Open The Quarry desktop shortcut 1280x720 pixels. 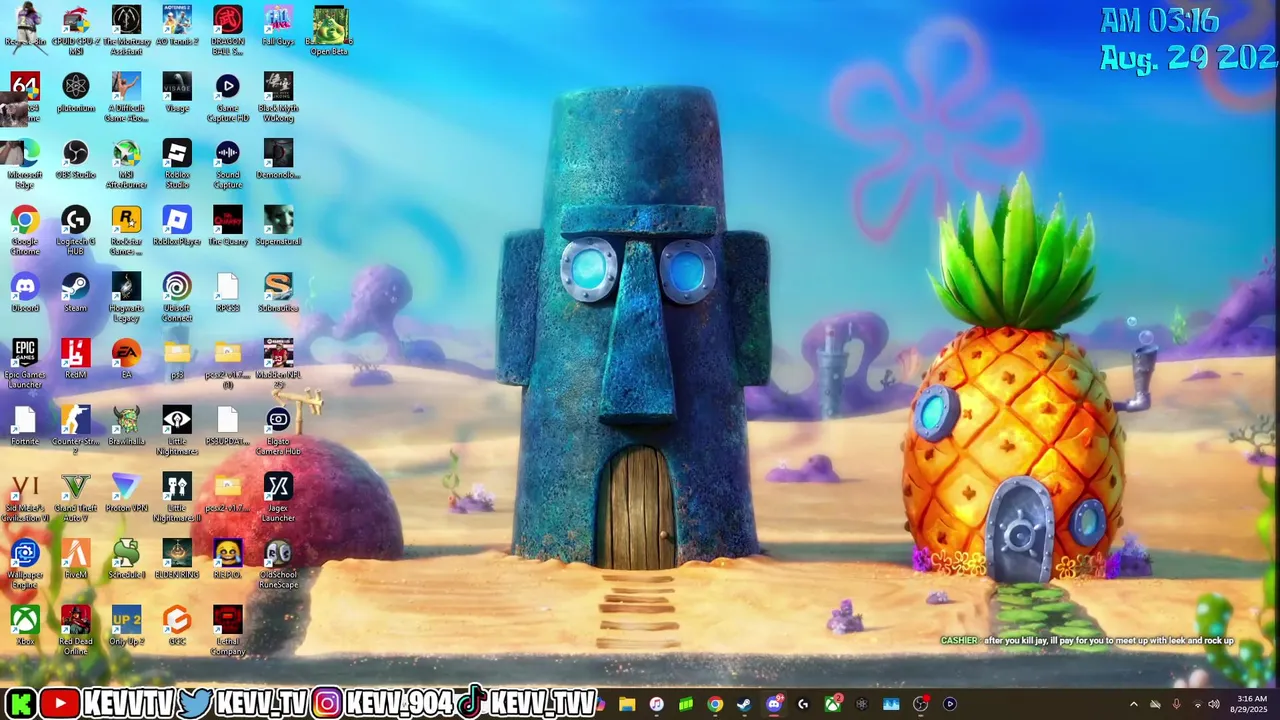(x=228, y=226)
